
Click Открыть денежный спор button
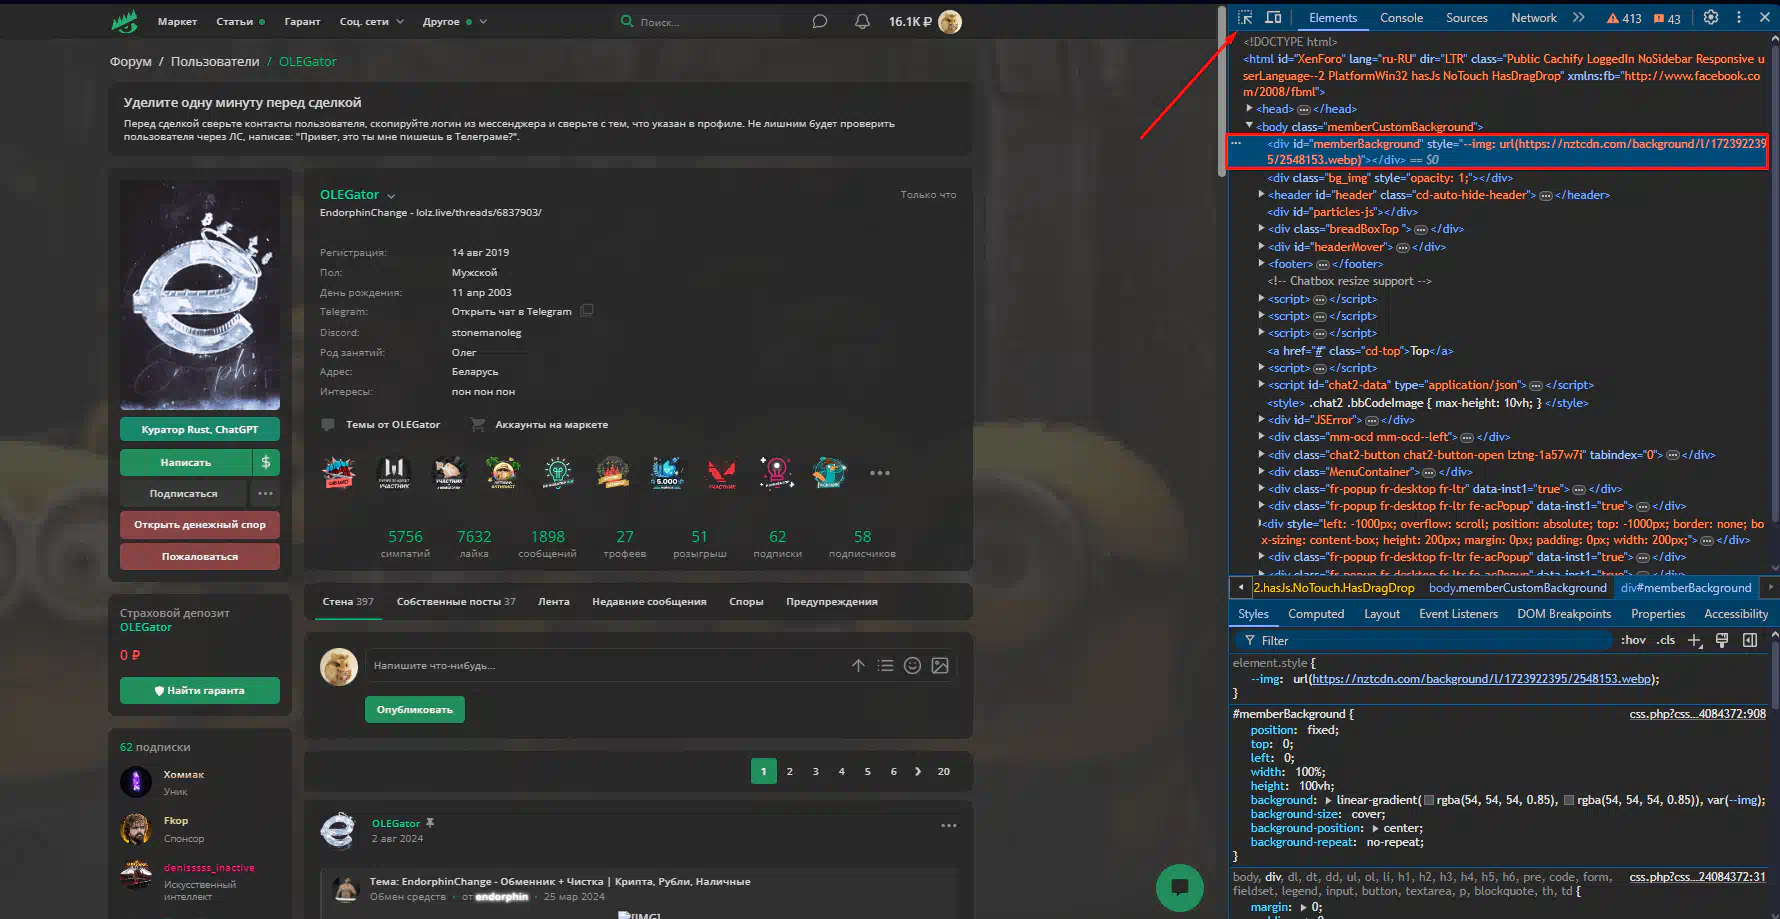200,524
